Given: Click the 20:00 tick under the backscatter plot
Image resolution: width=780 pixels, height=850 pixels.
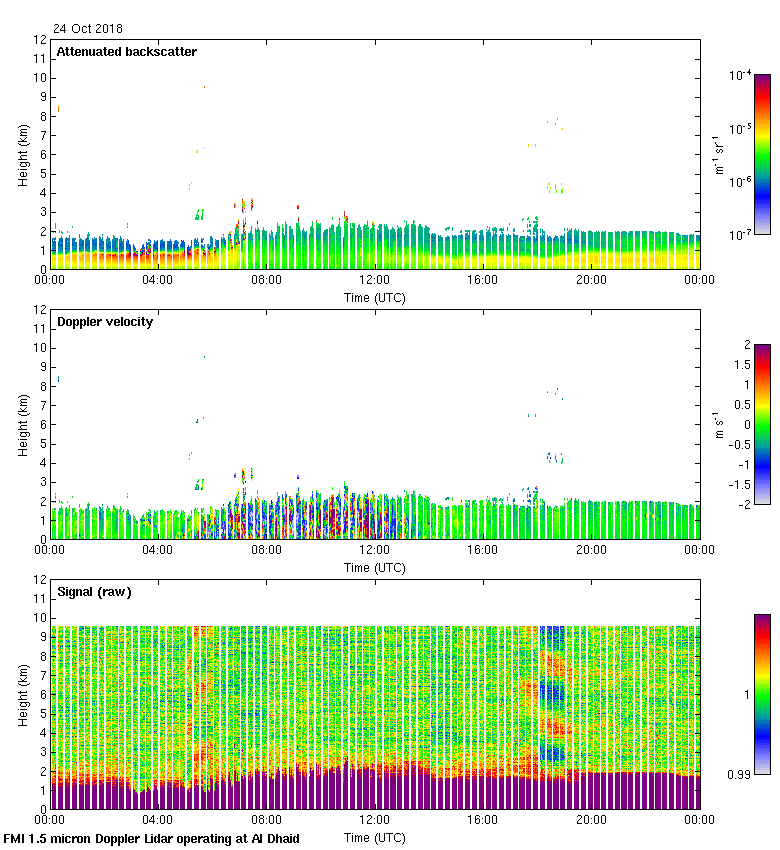Looking at the screenshot, I should (x=591, y=281).
